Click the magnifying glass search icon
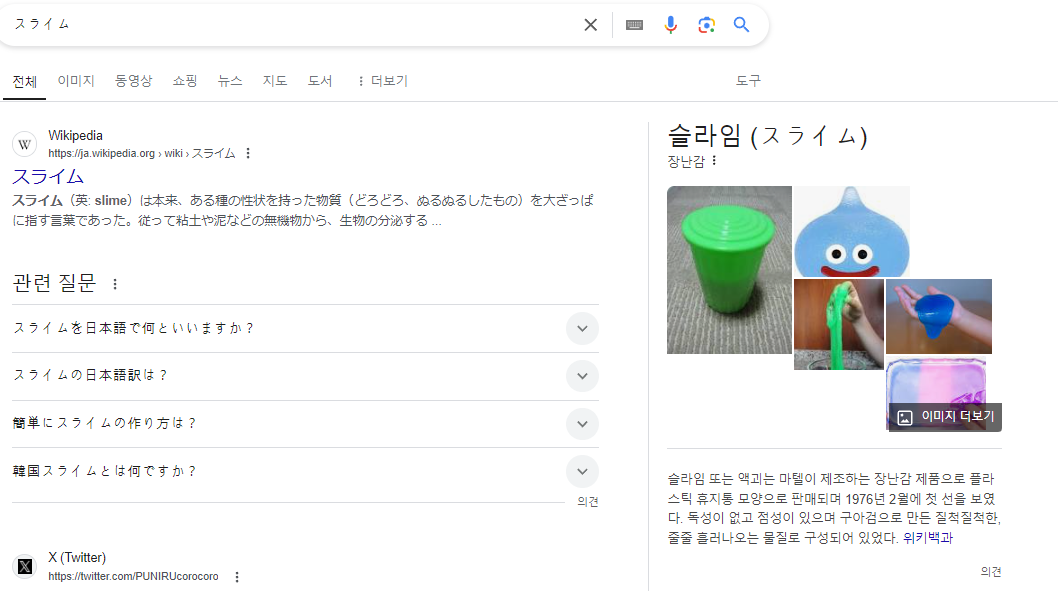Image resolution: width=1058 pixels, height=591 pixels. point(741,24)
